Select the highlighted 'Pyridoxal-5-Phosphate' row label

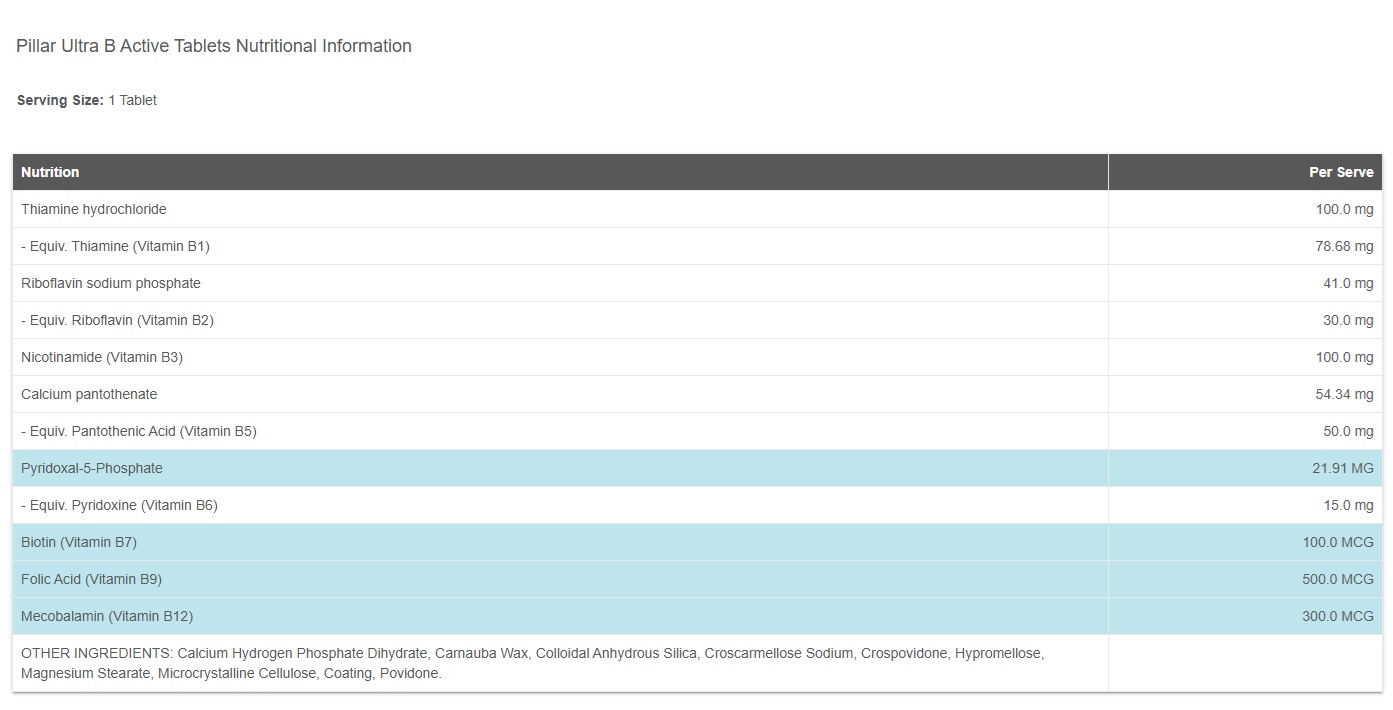92,468
